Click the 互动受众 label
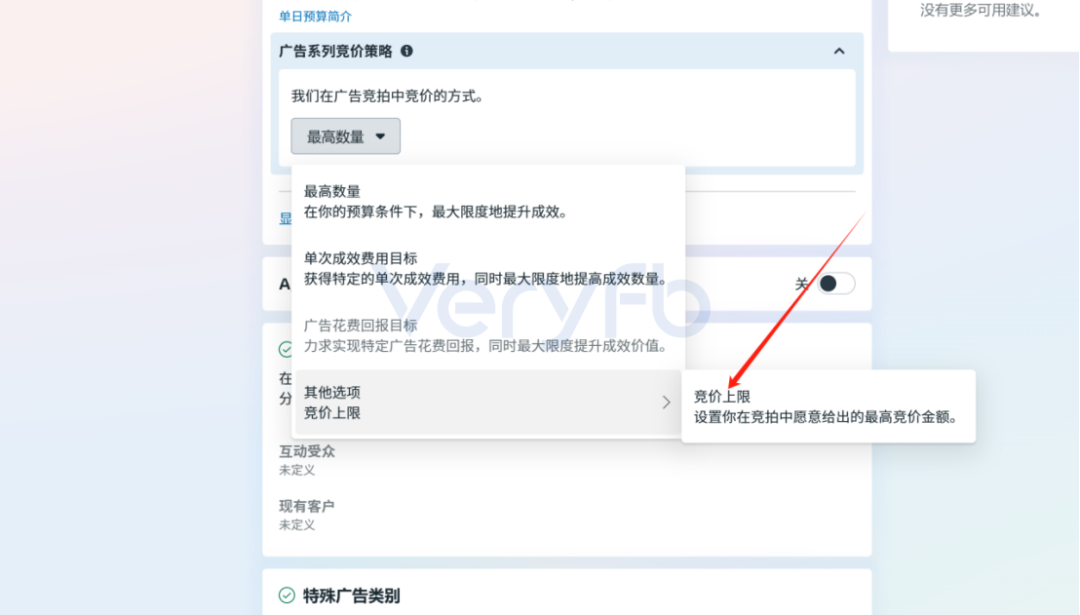The width and height of the screenshot is (1080, 615). [307, 451]
